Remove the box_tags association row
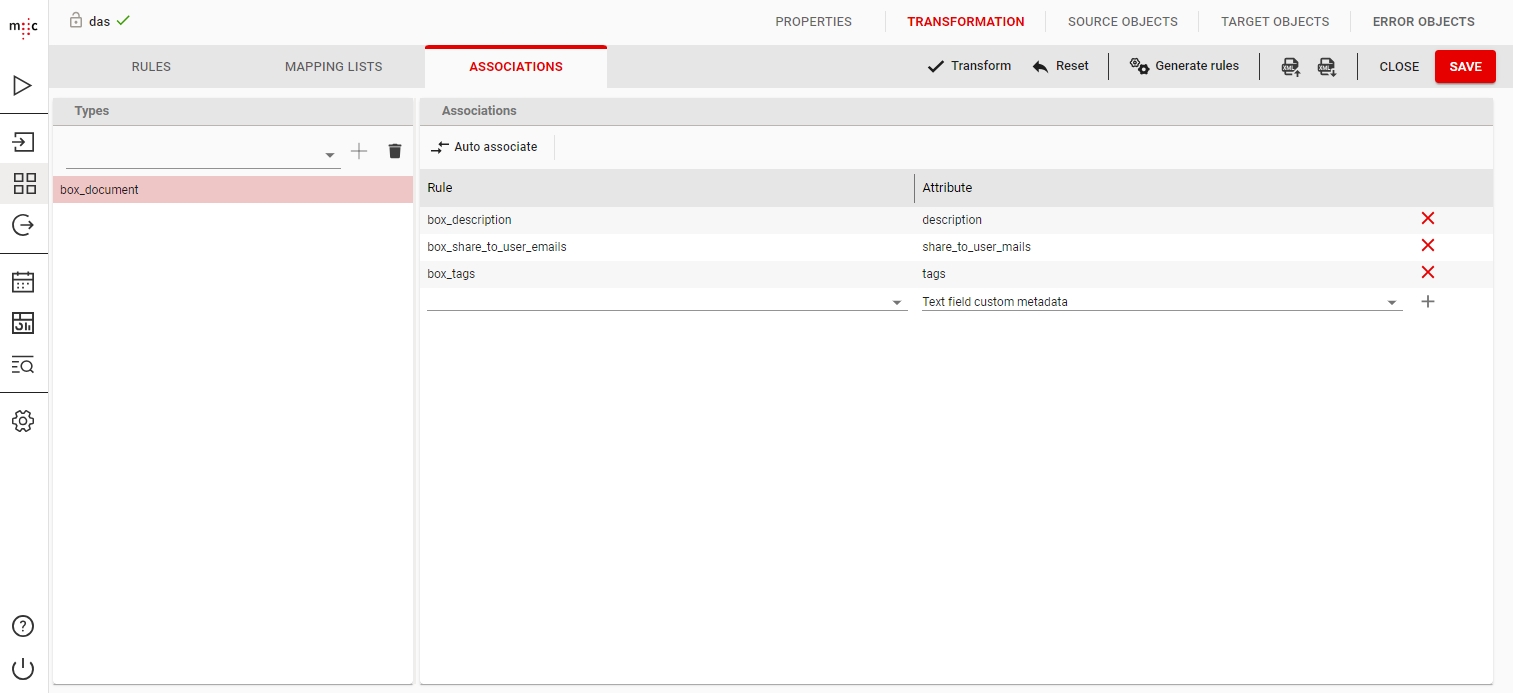The width and height of the screenshot is (1513, 693). pyautogui.click(x=1427, y=273)
